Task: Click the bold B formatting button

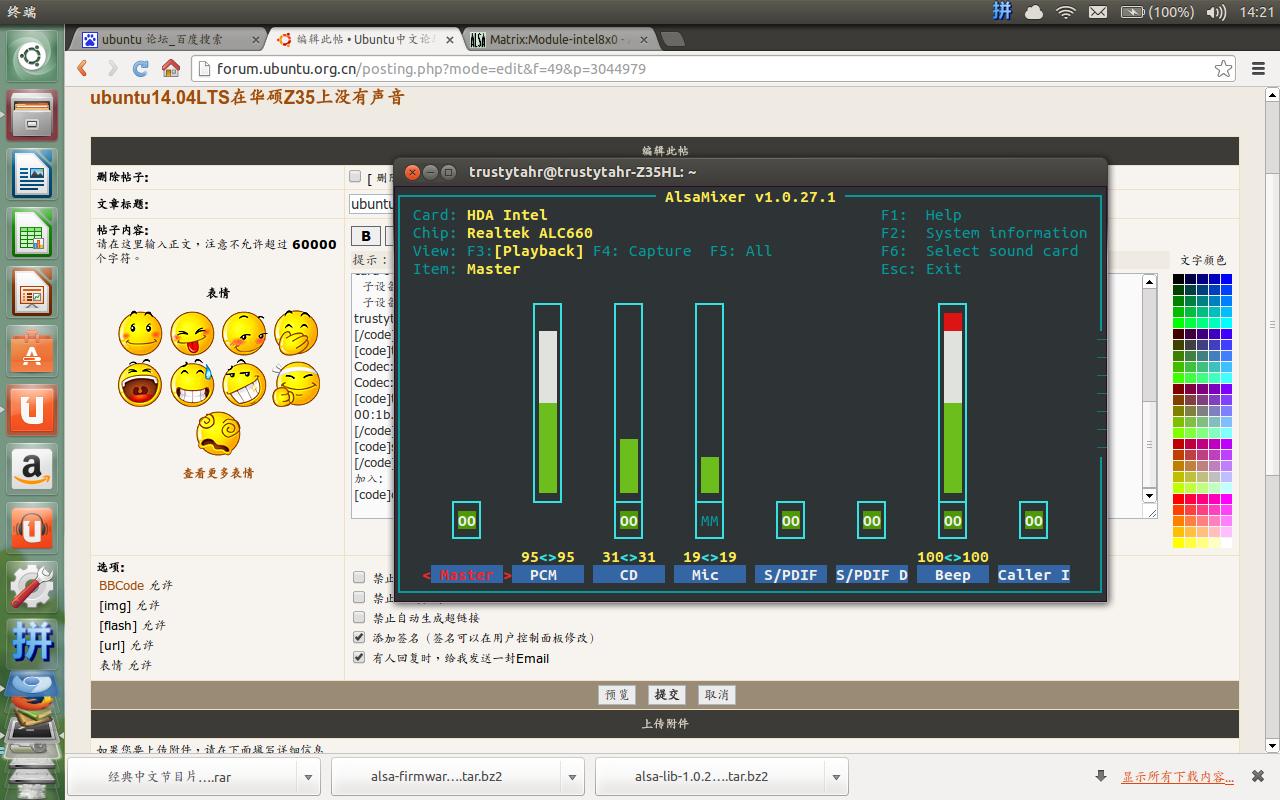Action: click(366, 236)
